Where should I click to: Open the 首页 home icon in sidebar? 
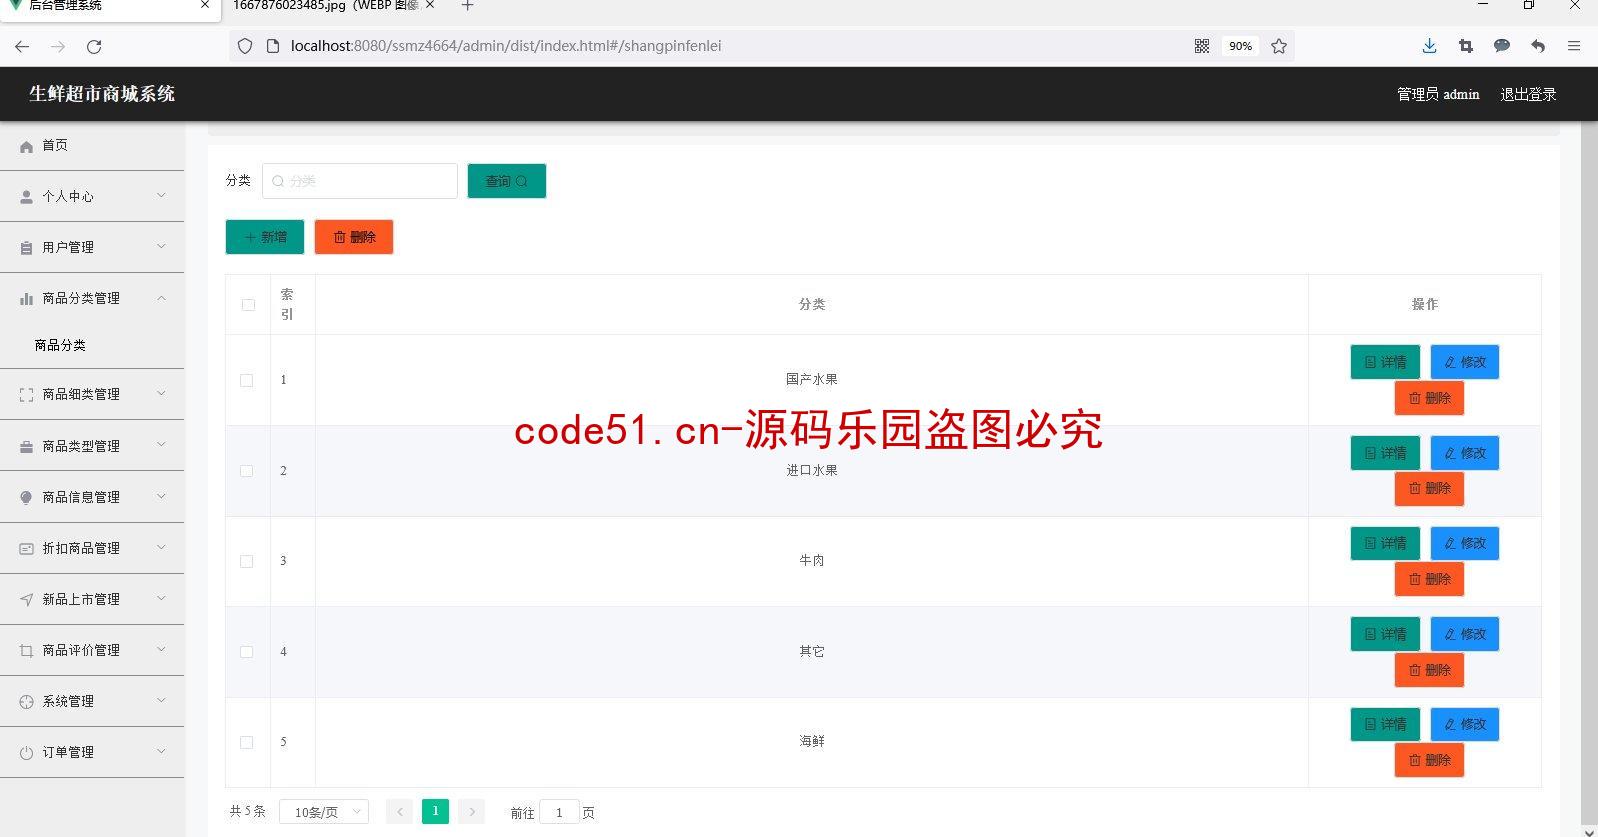(x=27, y=146)
